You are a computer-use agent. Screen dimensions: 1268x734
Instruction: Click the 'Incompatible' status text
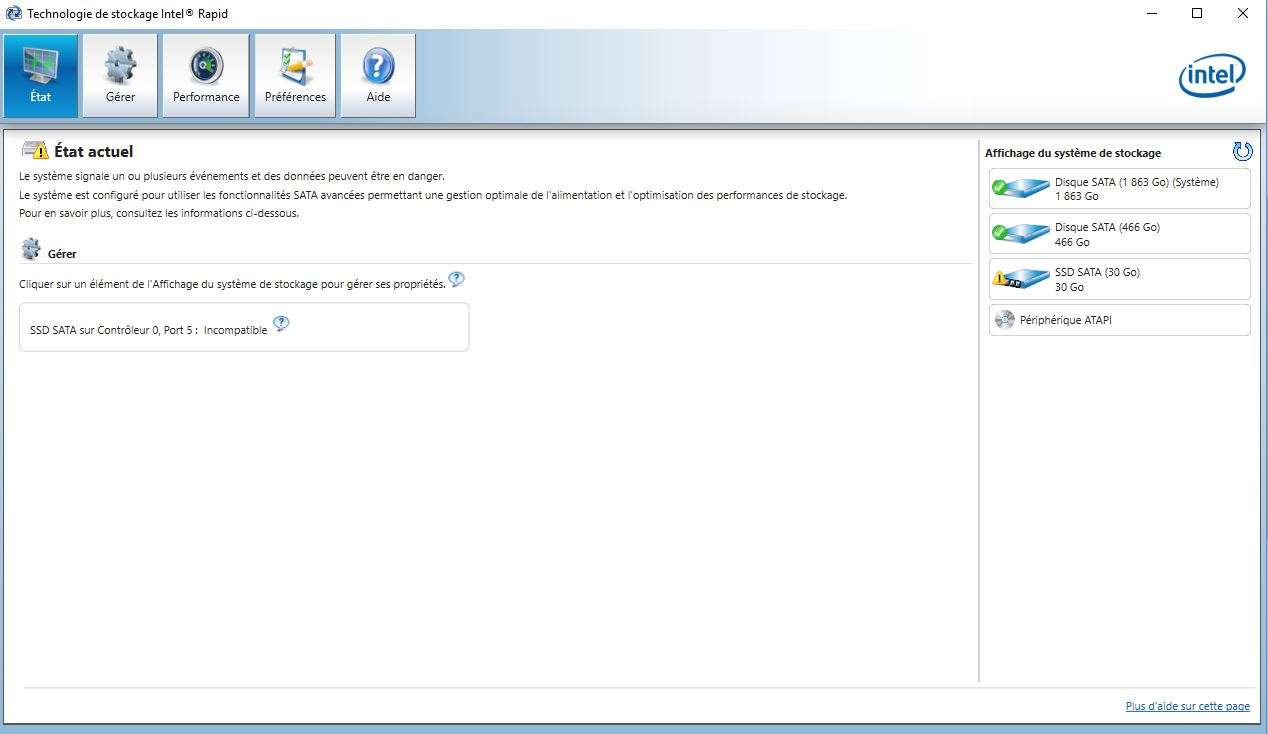235,330
